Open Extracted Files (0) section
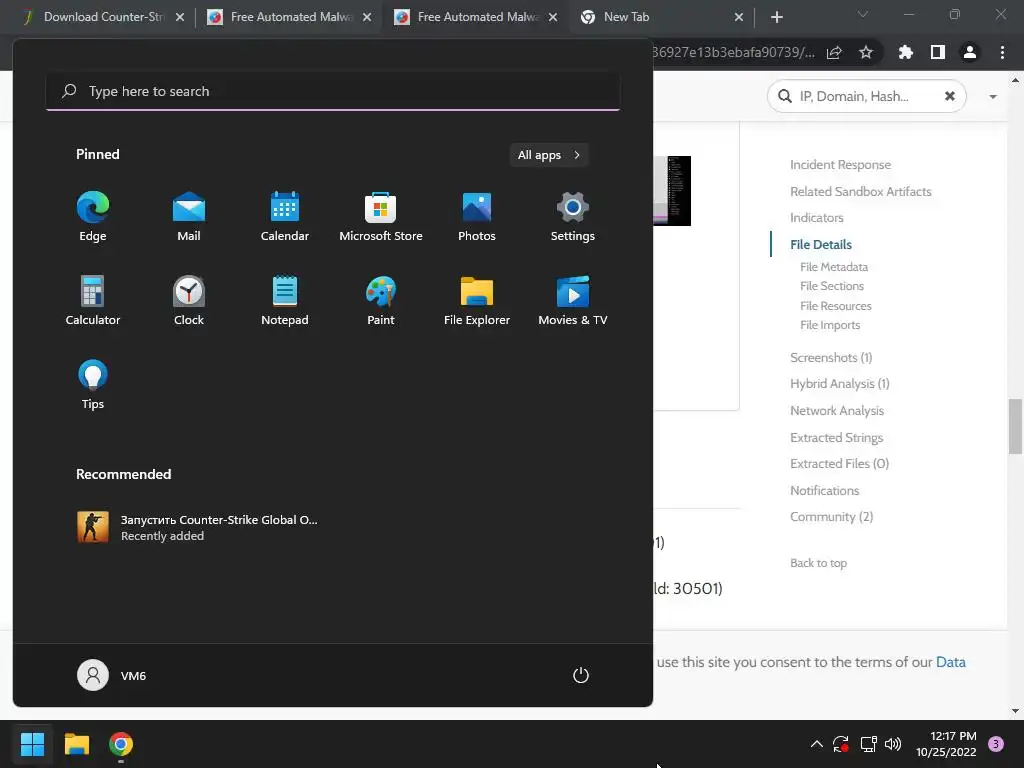1024x768 pixels. pyautogui.click(x=839, y=463)
